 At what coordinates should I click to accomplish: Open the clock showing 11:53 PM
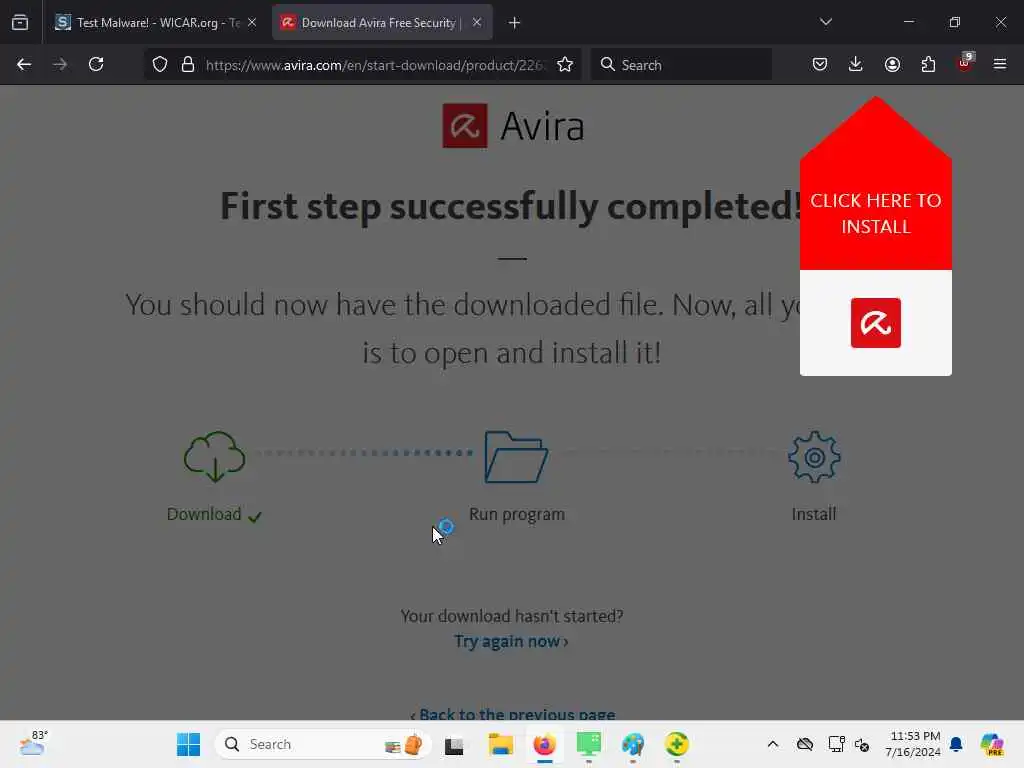click(913, 744)
